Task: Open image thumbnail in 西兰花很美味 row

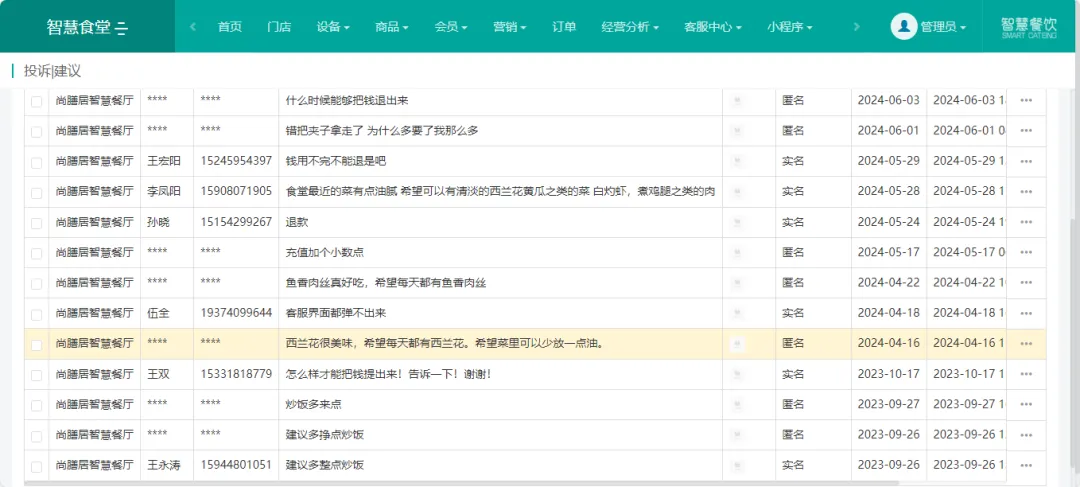Action: tap(738, 343)
